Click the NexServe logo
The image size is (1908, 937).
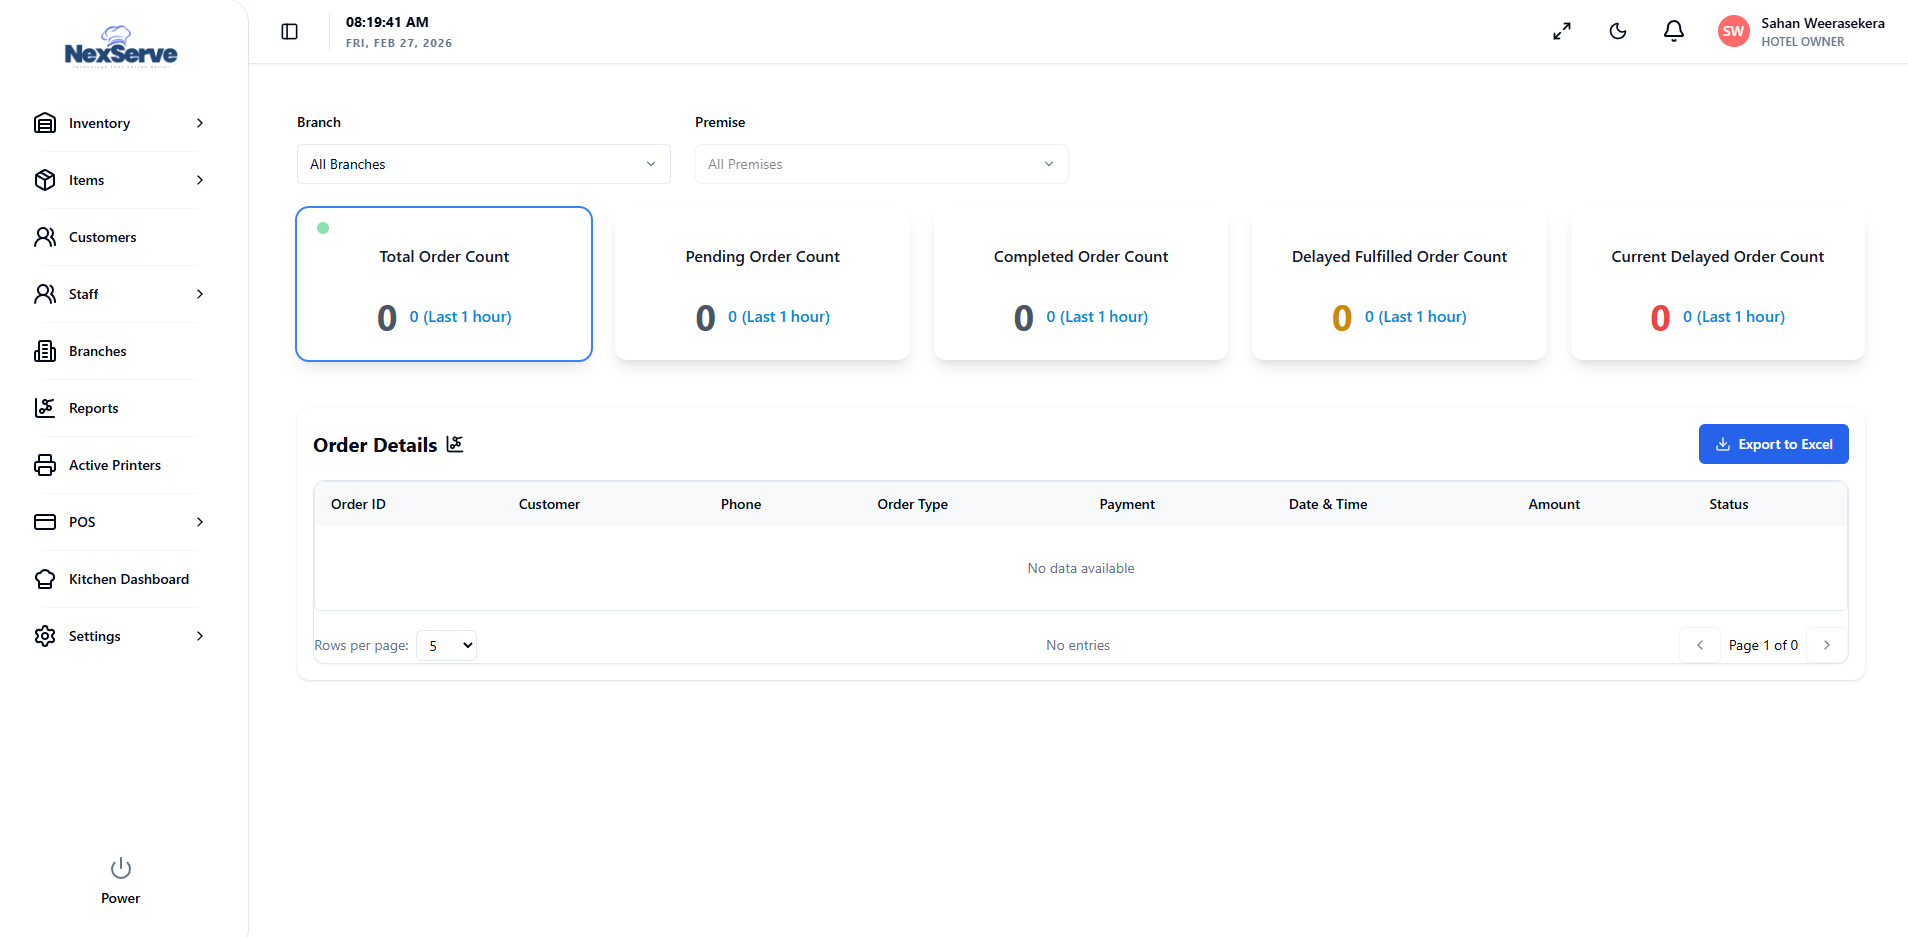(121, 48)
